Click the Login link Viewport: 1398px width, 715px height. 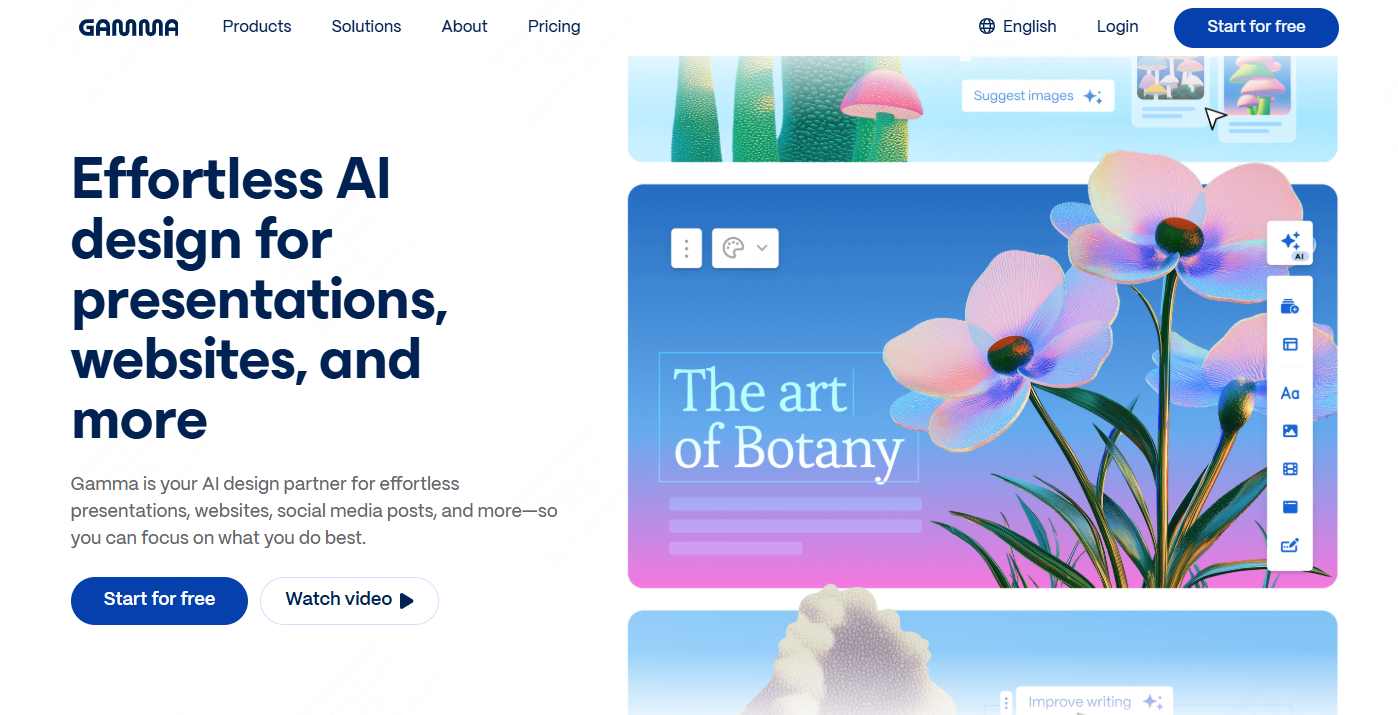click(1117, 27)
